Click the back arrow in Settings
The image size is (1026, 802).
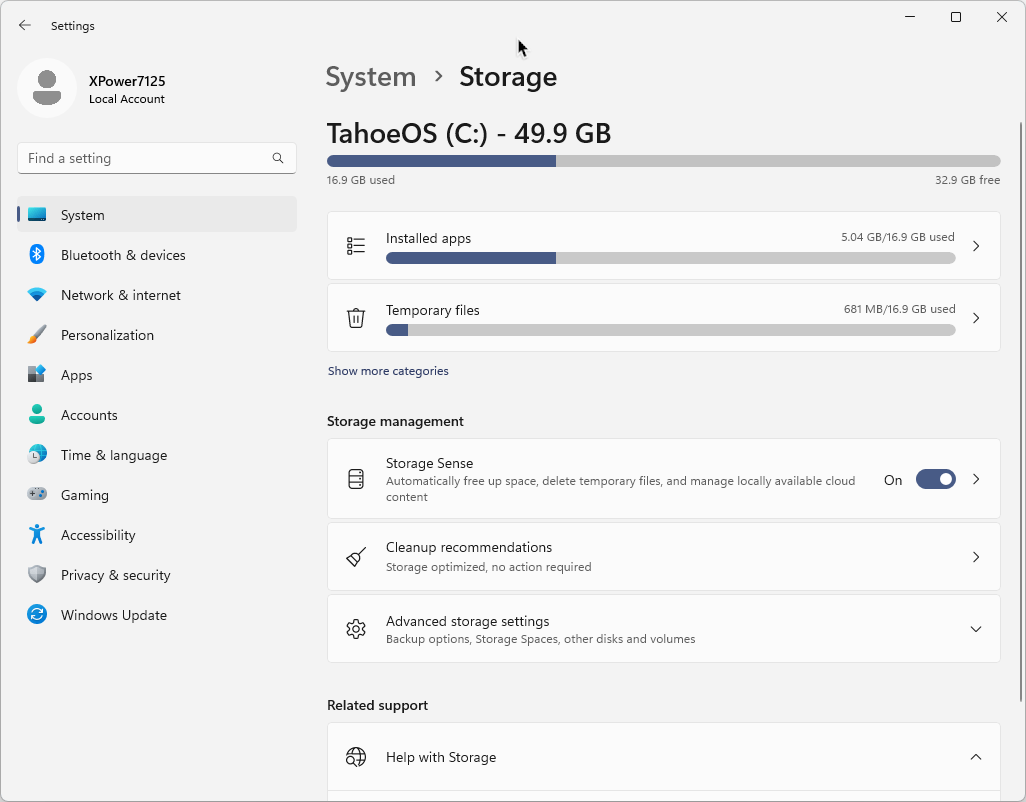pyautogui.click(x=25, y=26)
